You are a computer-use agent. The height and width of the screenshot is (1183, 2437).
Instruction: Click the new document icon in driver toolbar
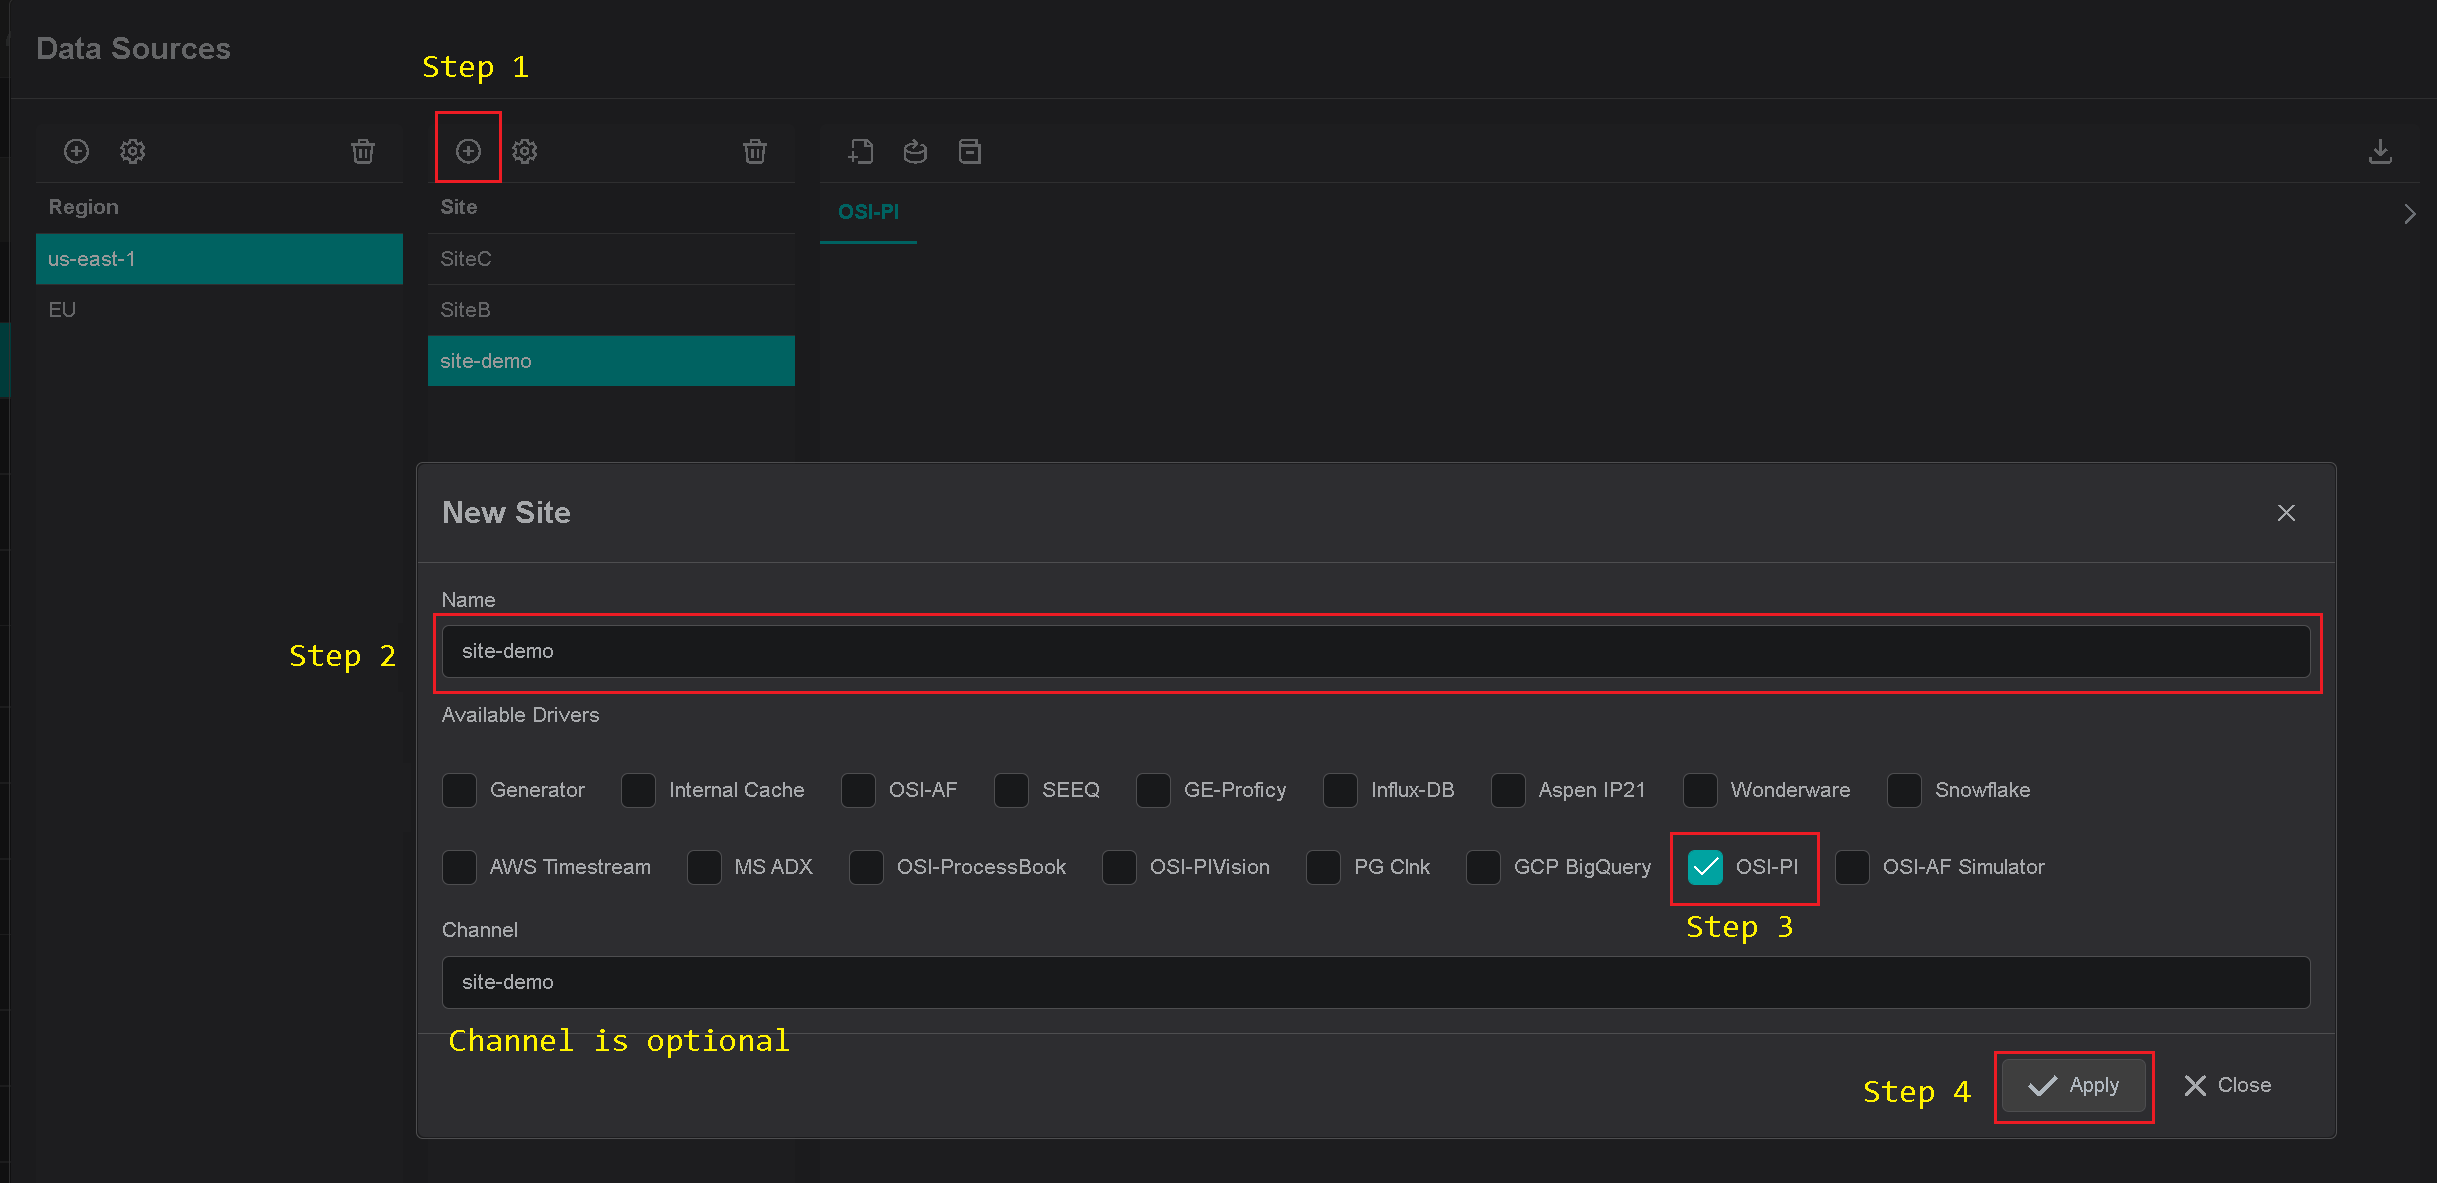coord(861,151)
